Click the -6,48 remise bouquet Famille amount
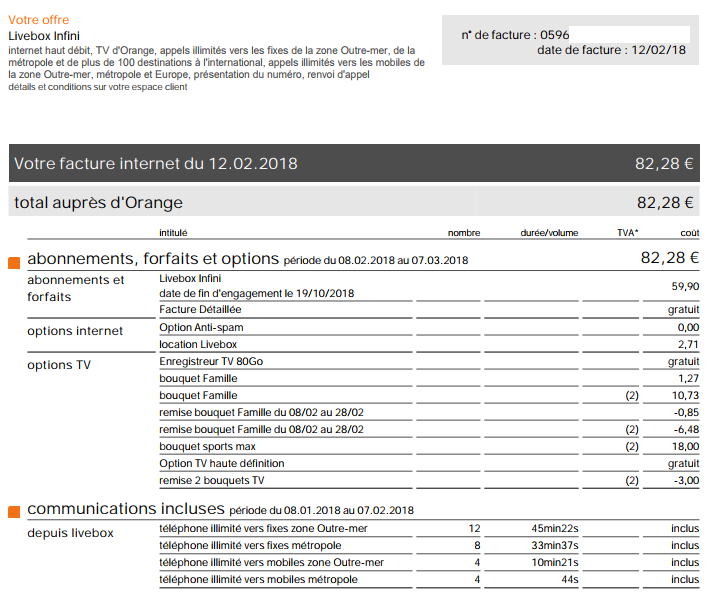Viewport: 716px width, 608px height. click(686, 429)
